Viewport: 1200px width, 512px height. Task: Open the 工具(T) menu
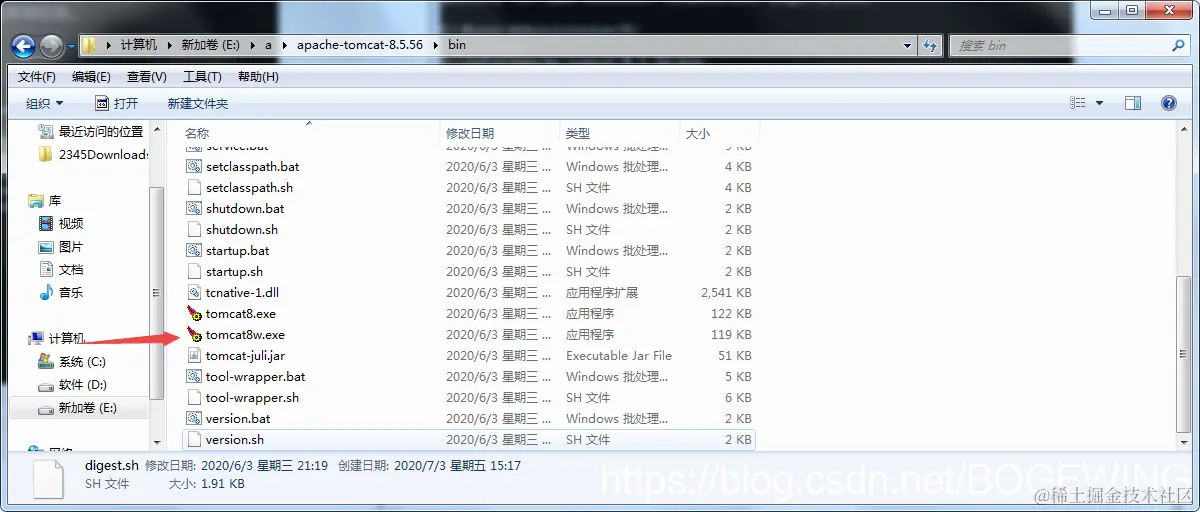coord(202,77)
